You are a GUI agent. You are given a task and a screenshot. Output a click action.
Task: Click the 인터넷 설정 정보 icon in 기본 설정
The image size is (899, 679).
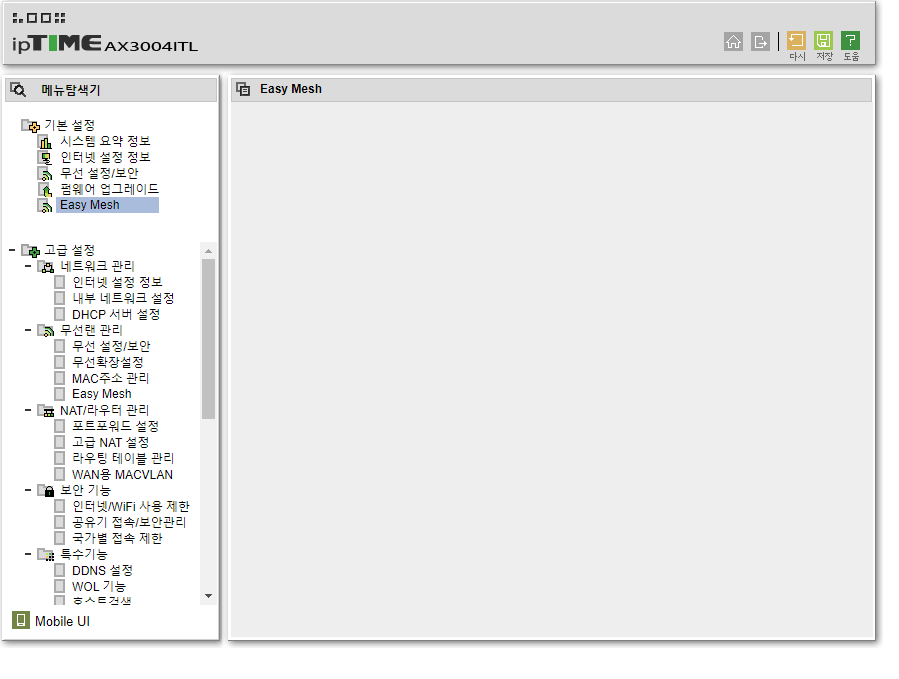45,157
